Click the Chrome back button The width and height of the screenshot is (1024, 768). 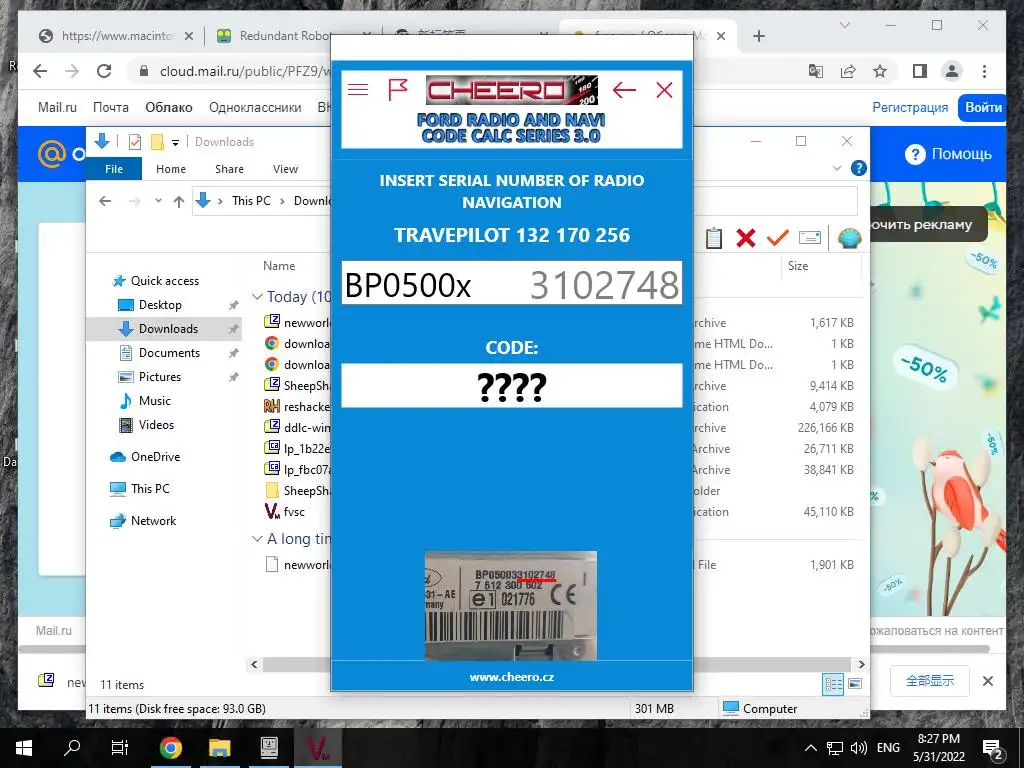(40, 71)
